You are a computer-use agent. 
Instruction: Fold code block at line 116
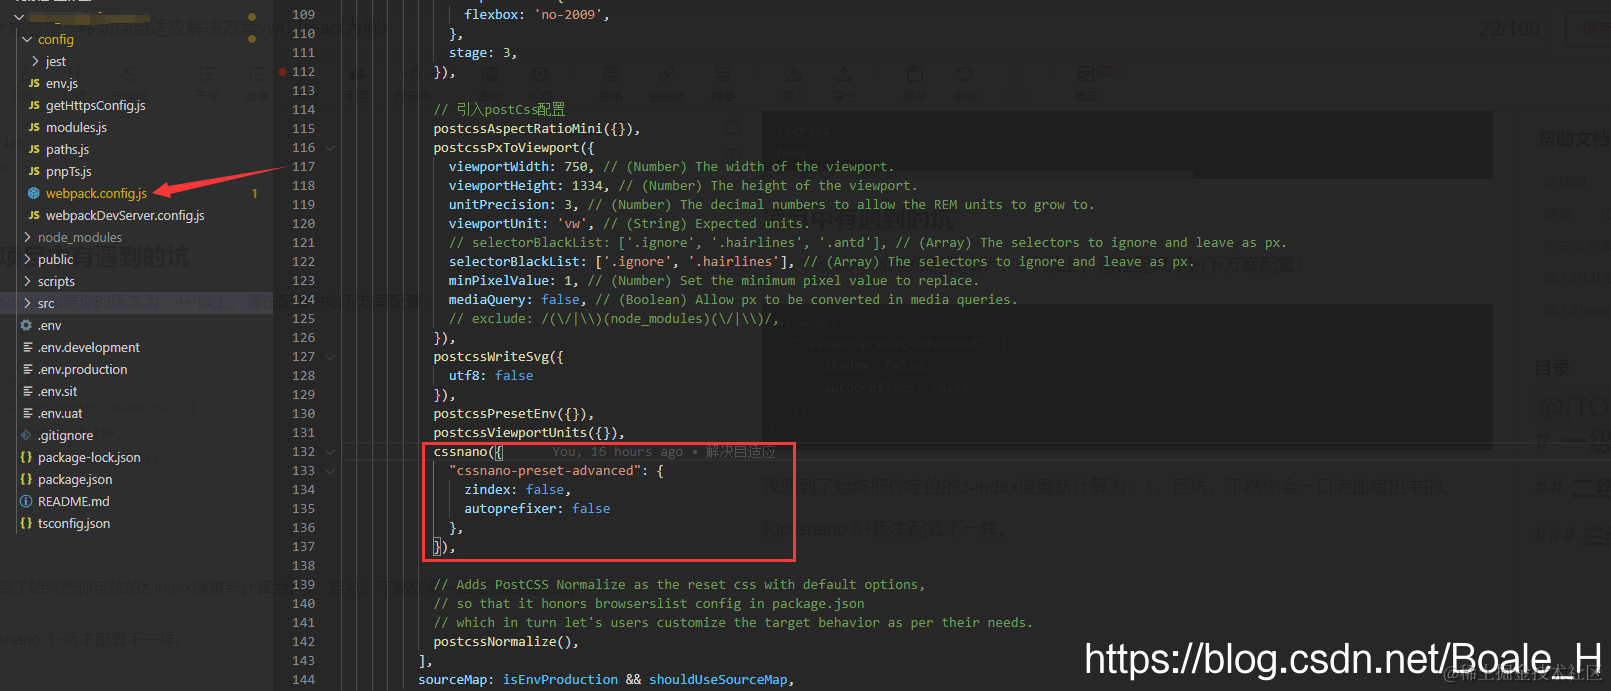(329, 148)
